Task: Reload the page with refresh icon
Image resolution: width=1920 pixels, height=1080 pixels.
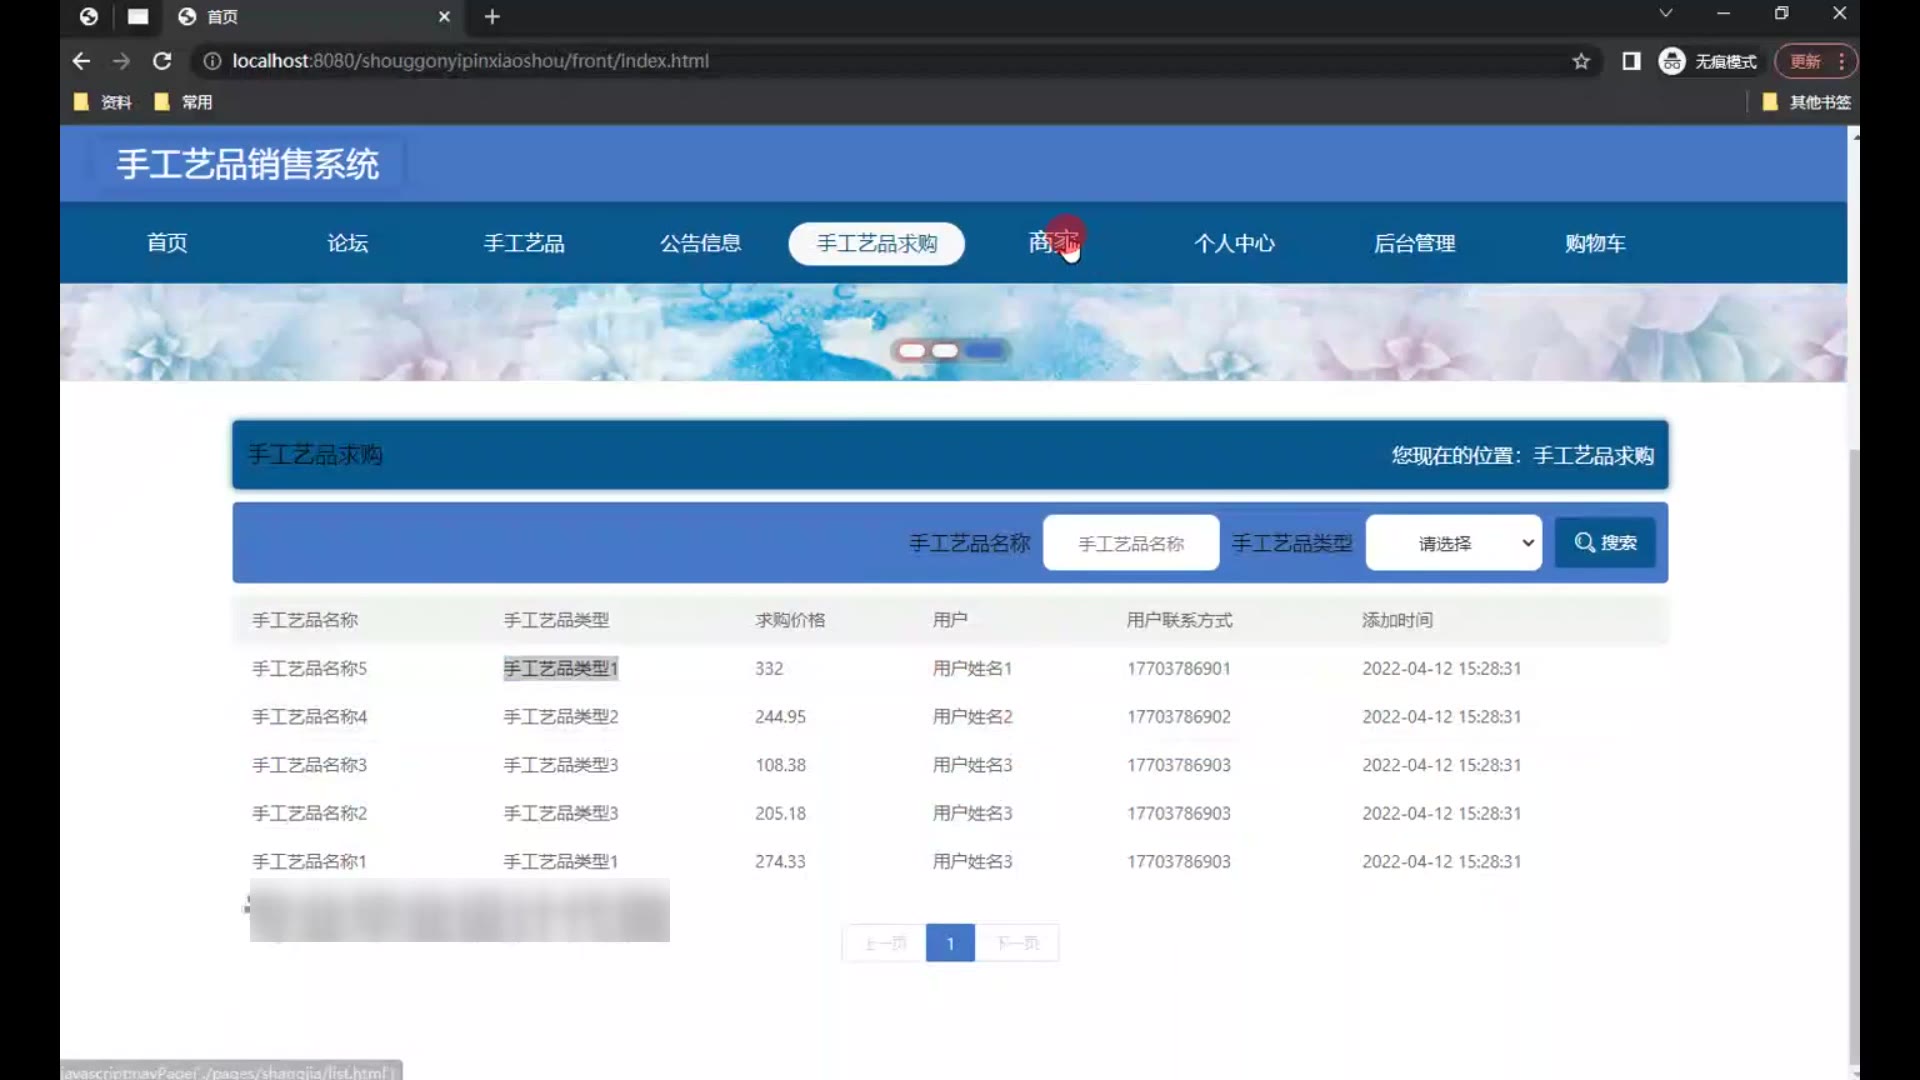Action: coord(162,61)
